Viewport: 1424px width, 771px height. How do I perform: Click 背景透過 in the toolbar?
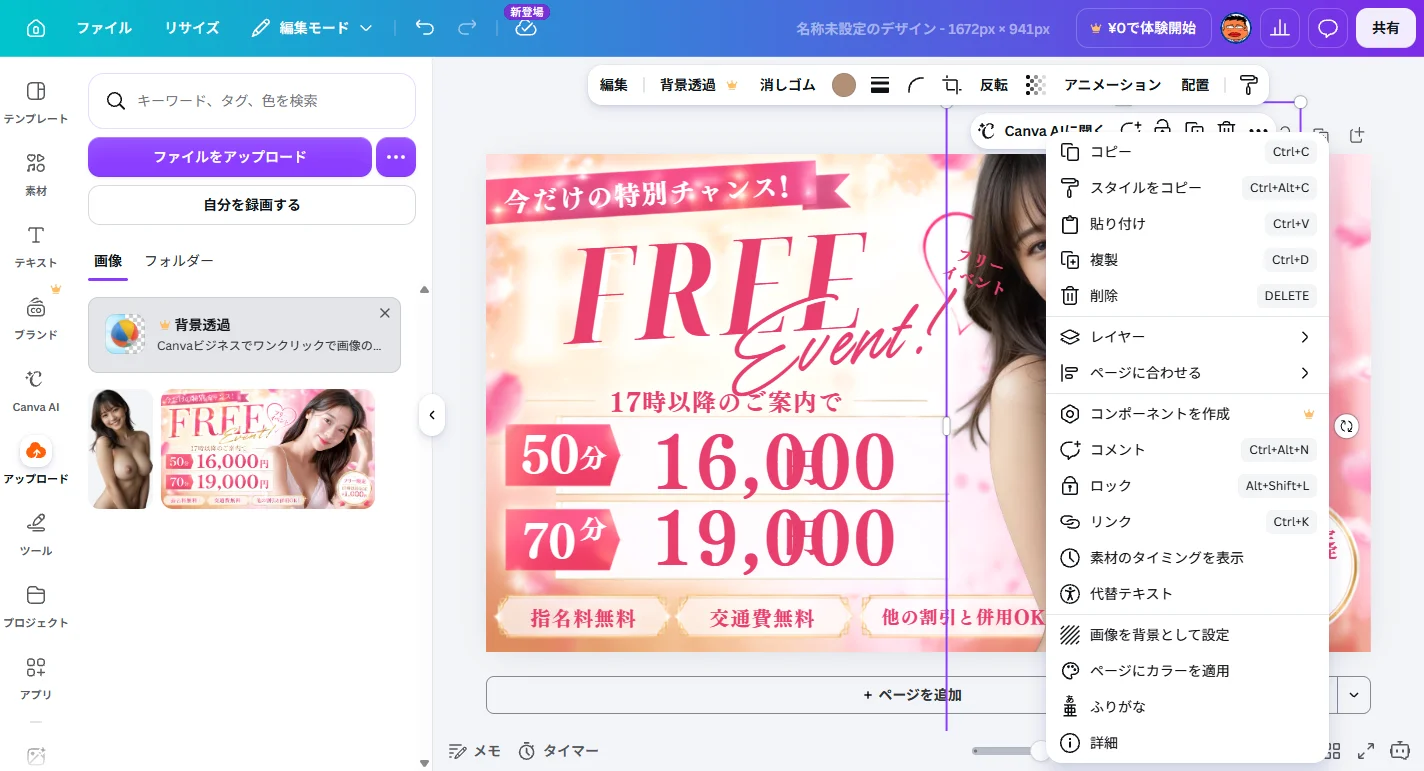[698, 85]
